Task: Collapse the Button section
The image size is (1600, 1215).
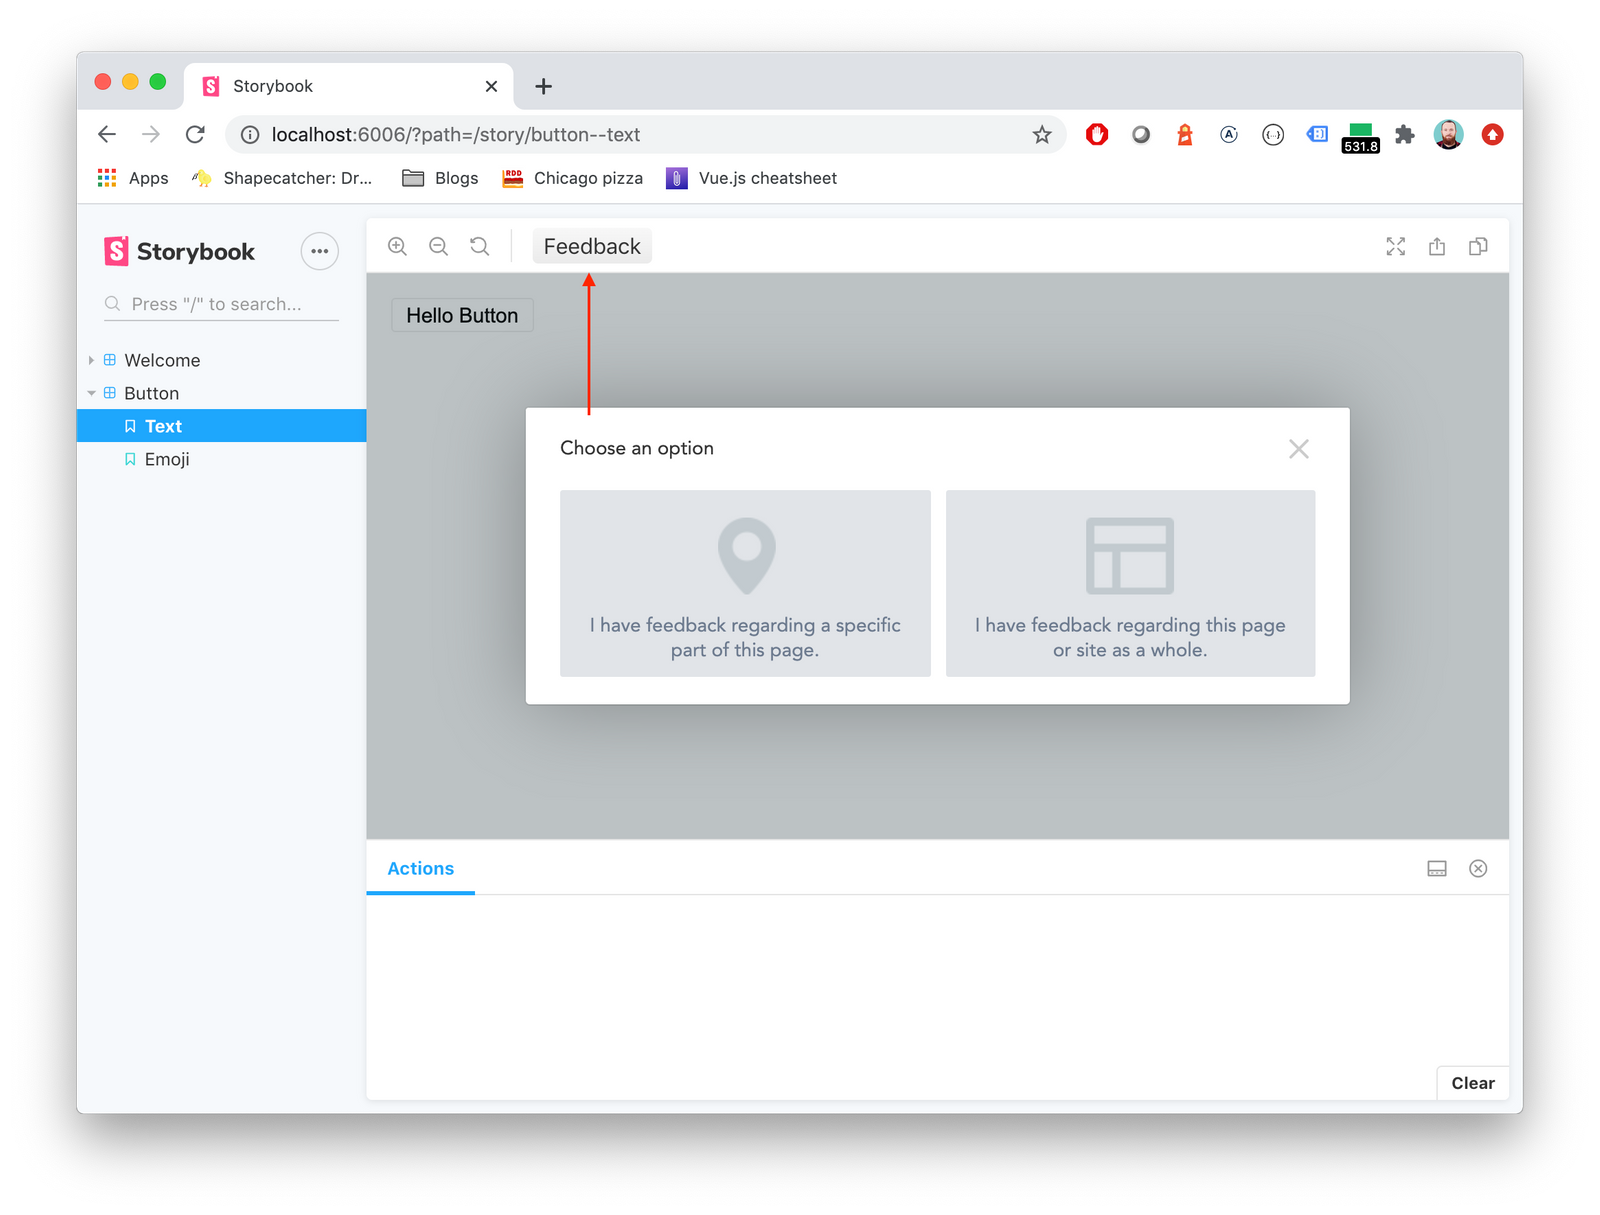Action: point(91,393)
